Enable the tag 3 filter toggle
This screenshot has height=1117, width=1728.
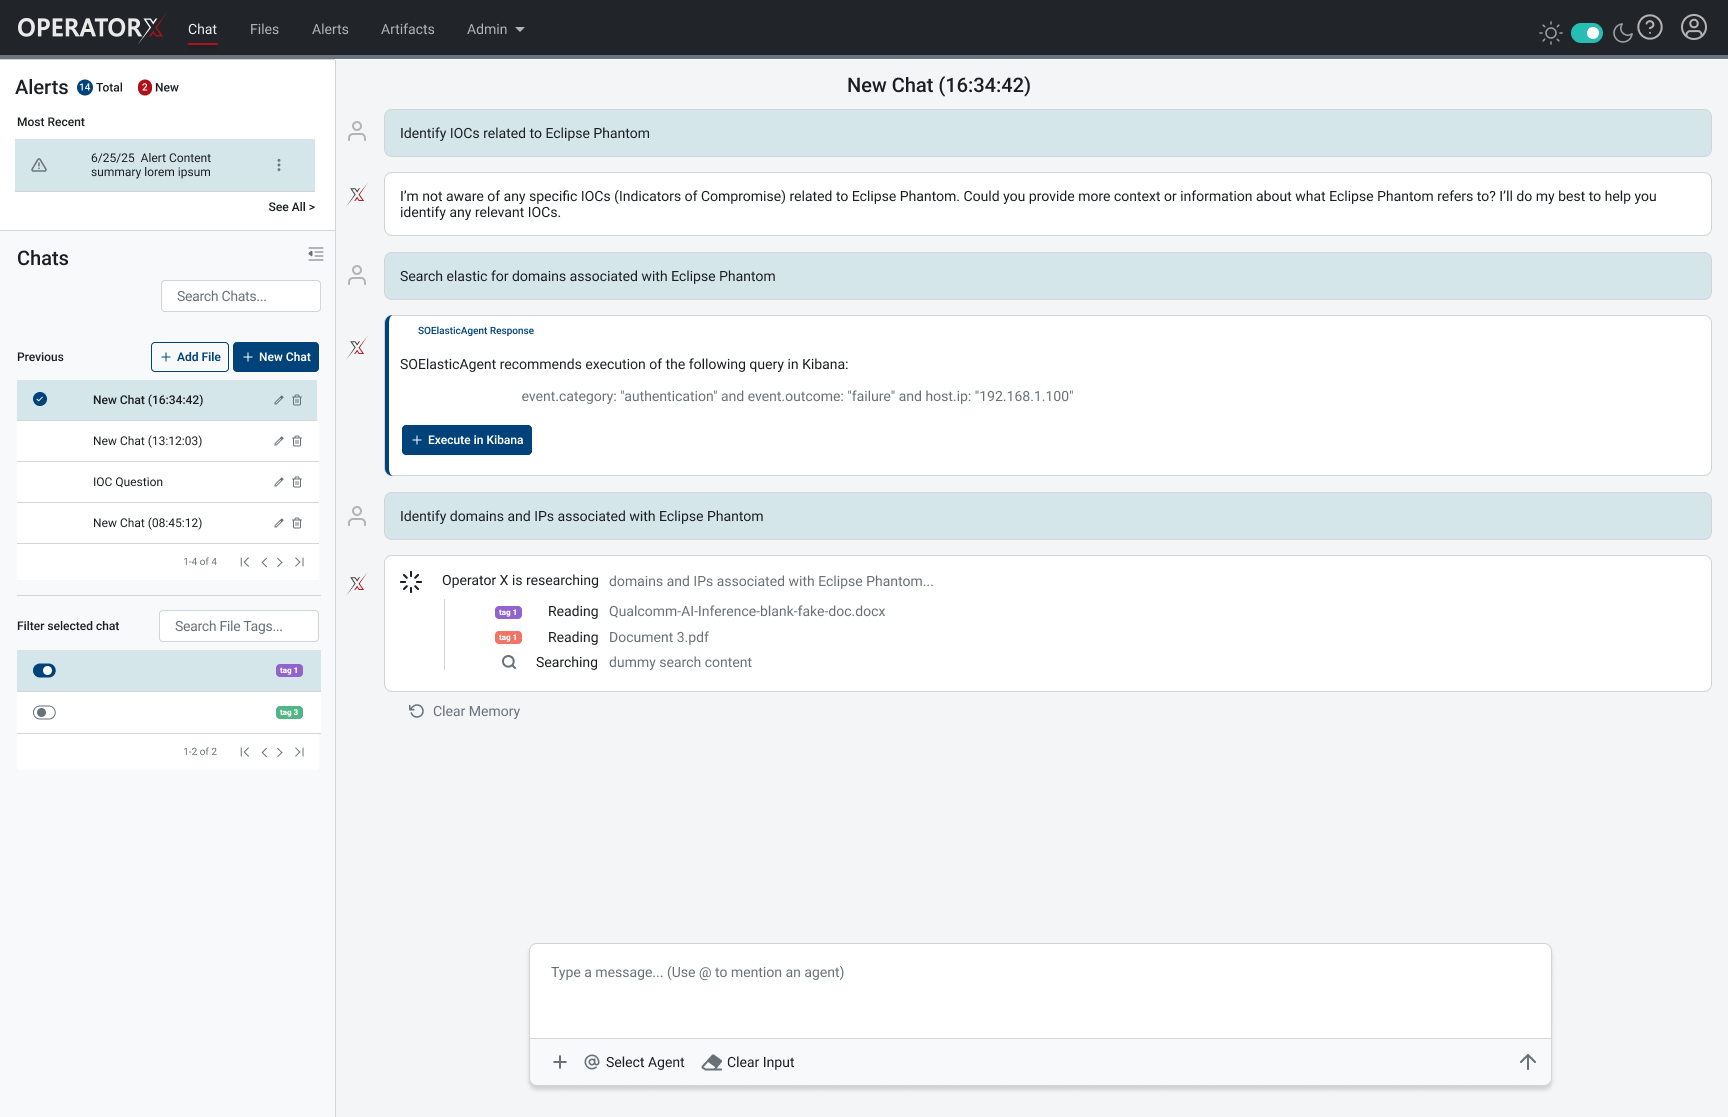(x=44, y=713)
